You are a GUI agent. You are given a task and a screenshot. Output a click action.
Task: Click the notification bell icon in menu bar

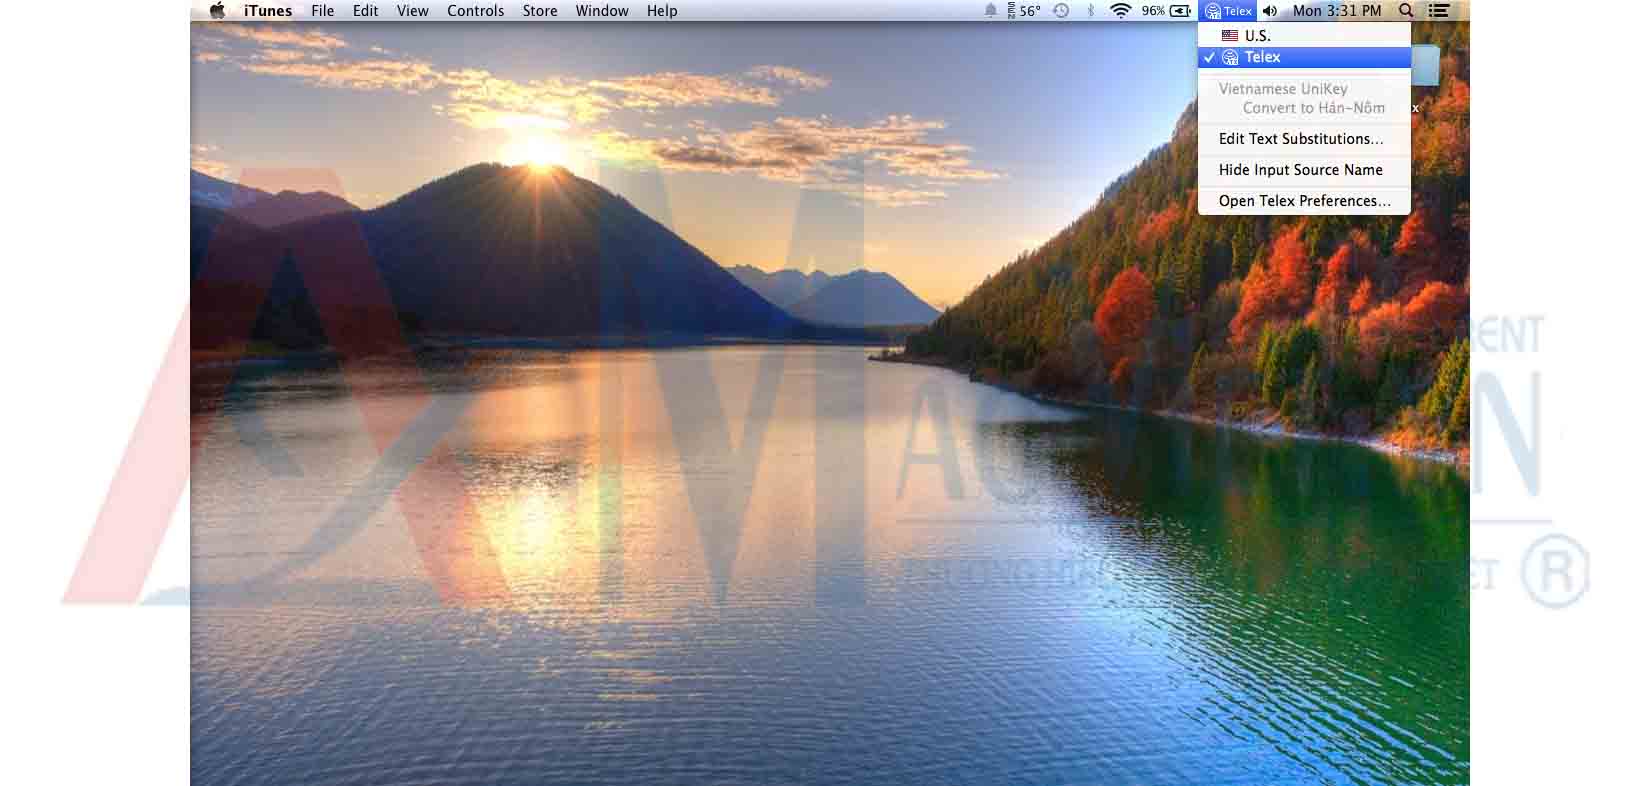pyautogui.click(x=991, y=11)
